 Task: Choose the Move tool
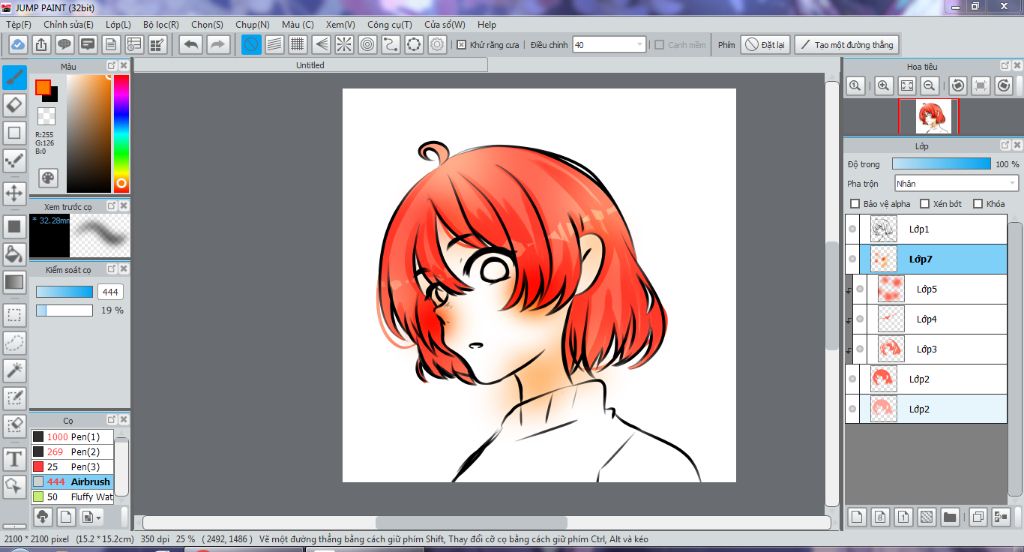click(x=14, y=193)
